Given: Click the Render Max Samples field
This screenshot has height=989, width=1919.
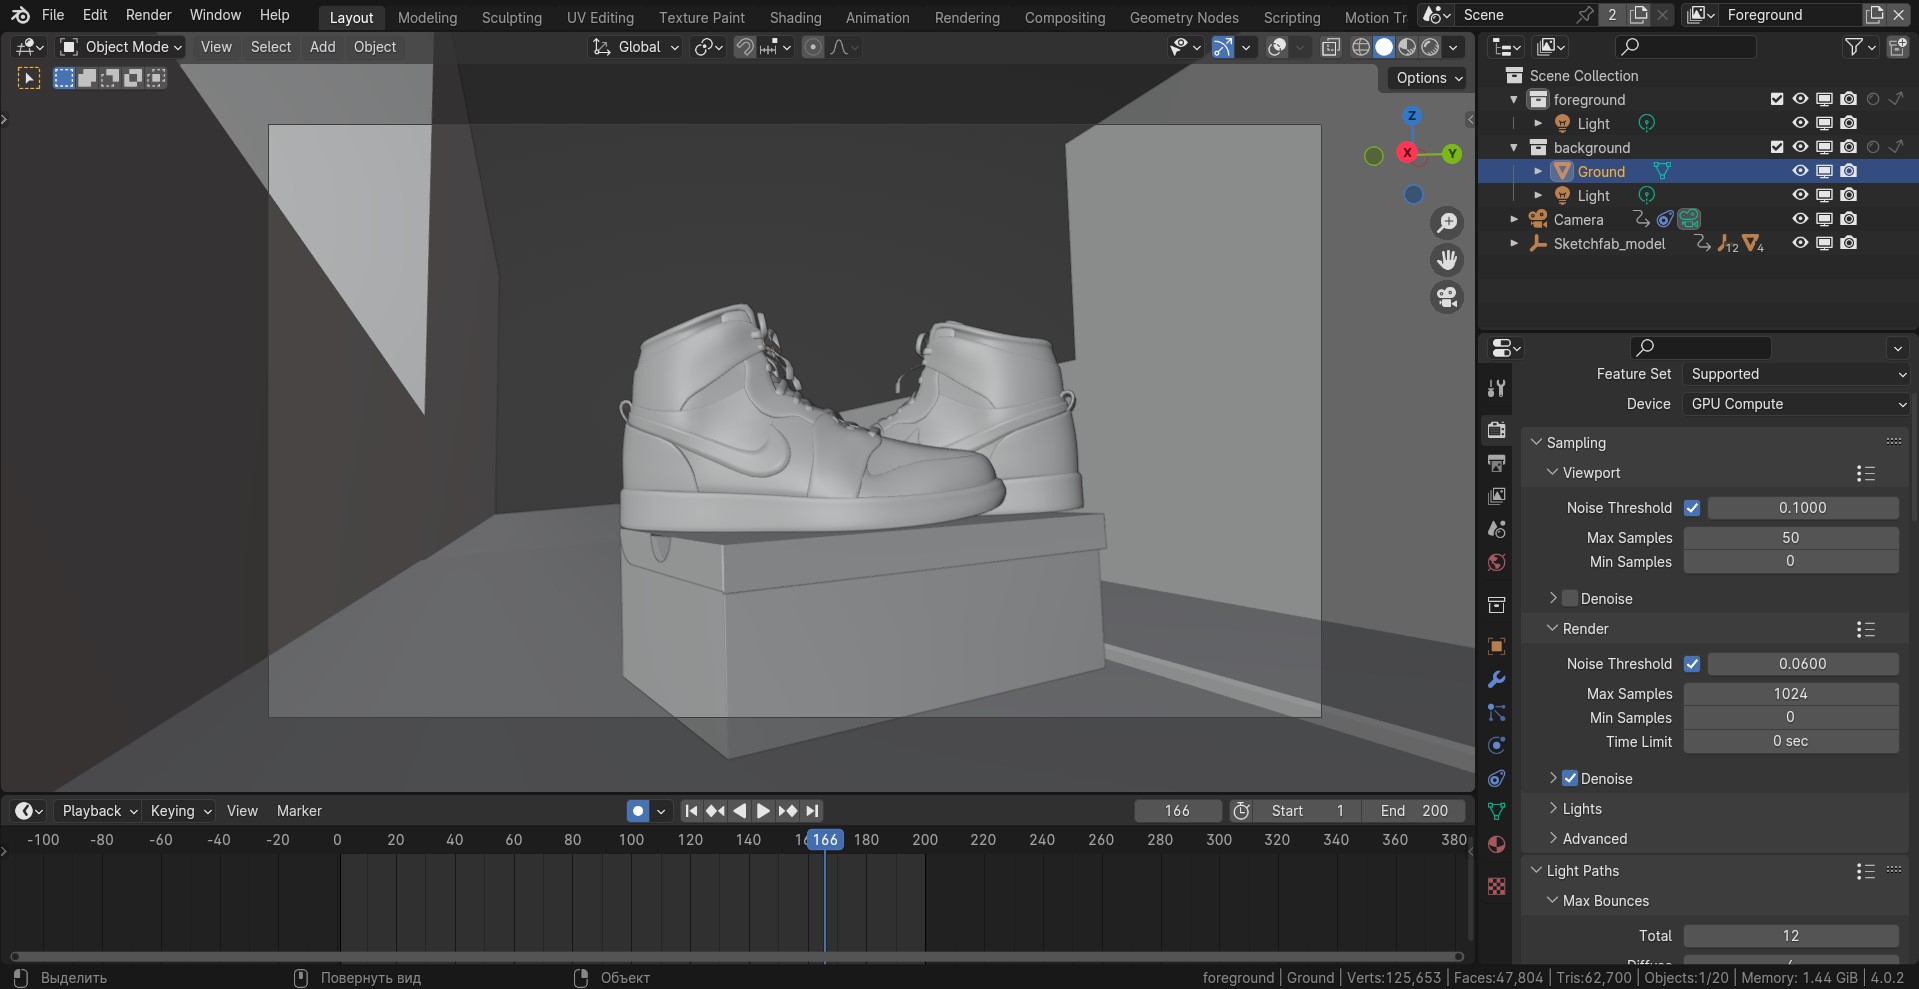Looking at the screenshot, I should [1790, 694].
